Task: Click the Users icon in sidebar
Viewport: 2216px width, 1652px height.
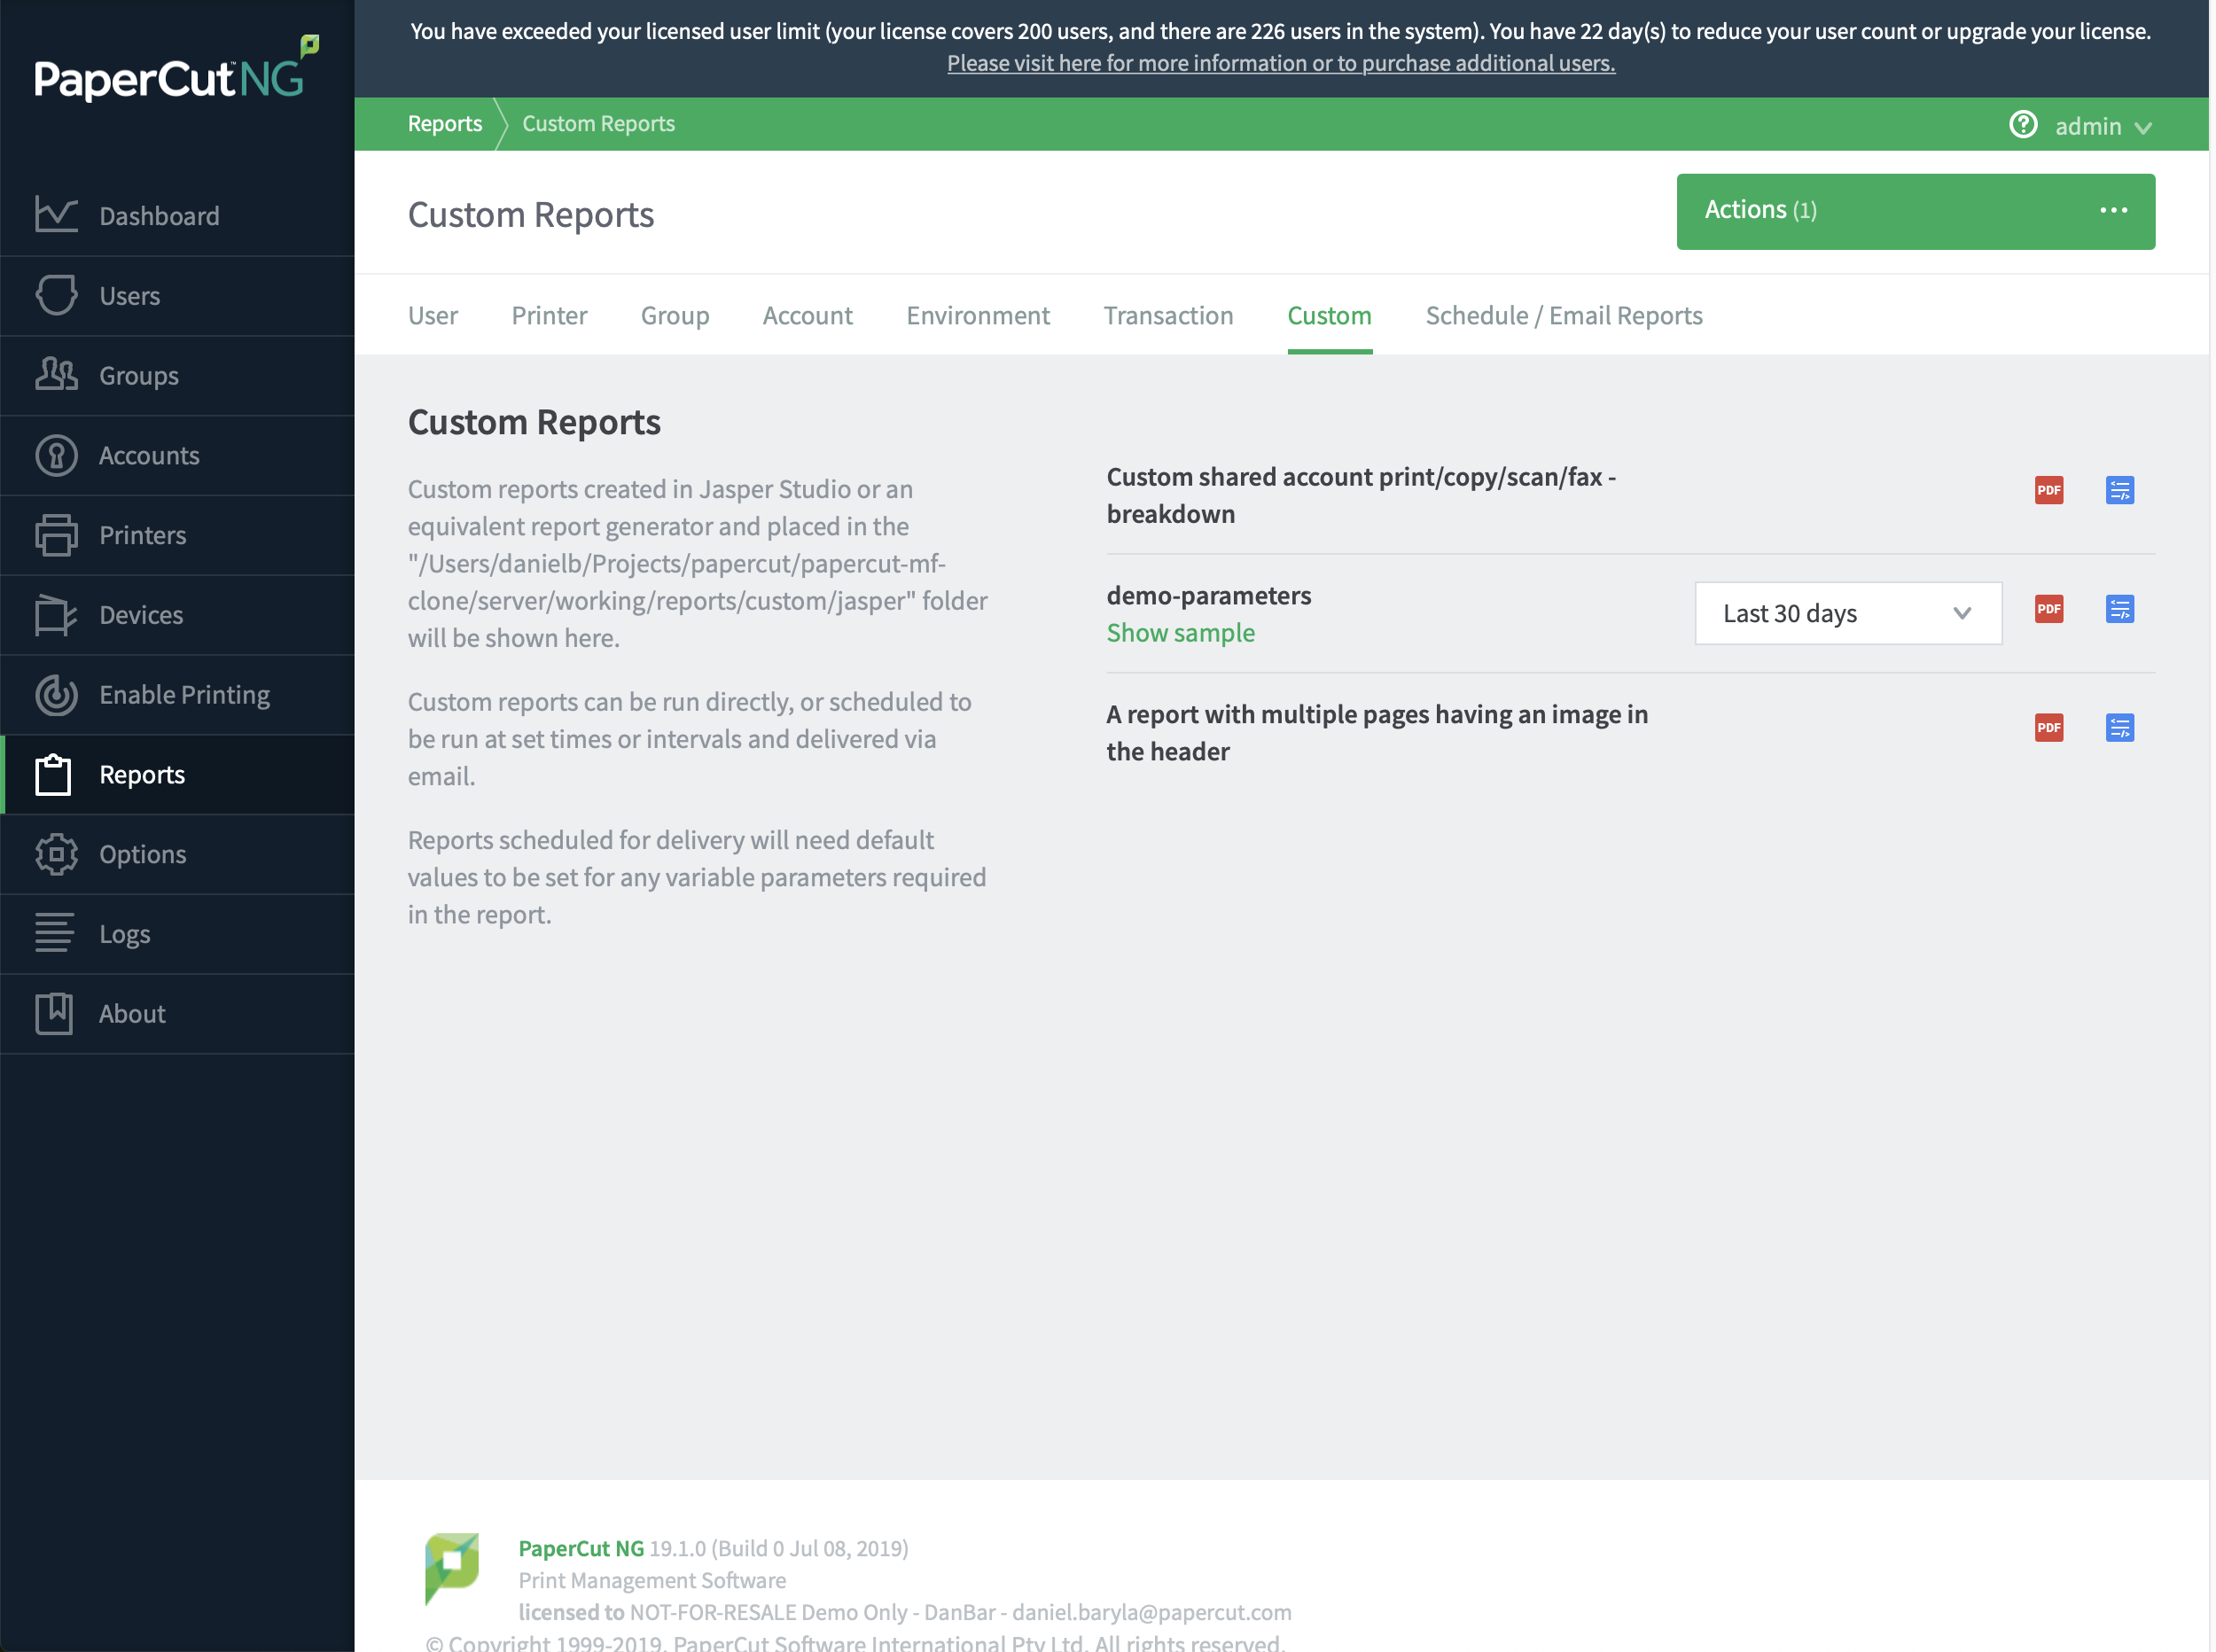Action: point(56,295)
